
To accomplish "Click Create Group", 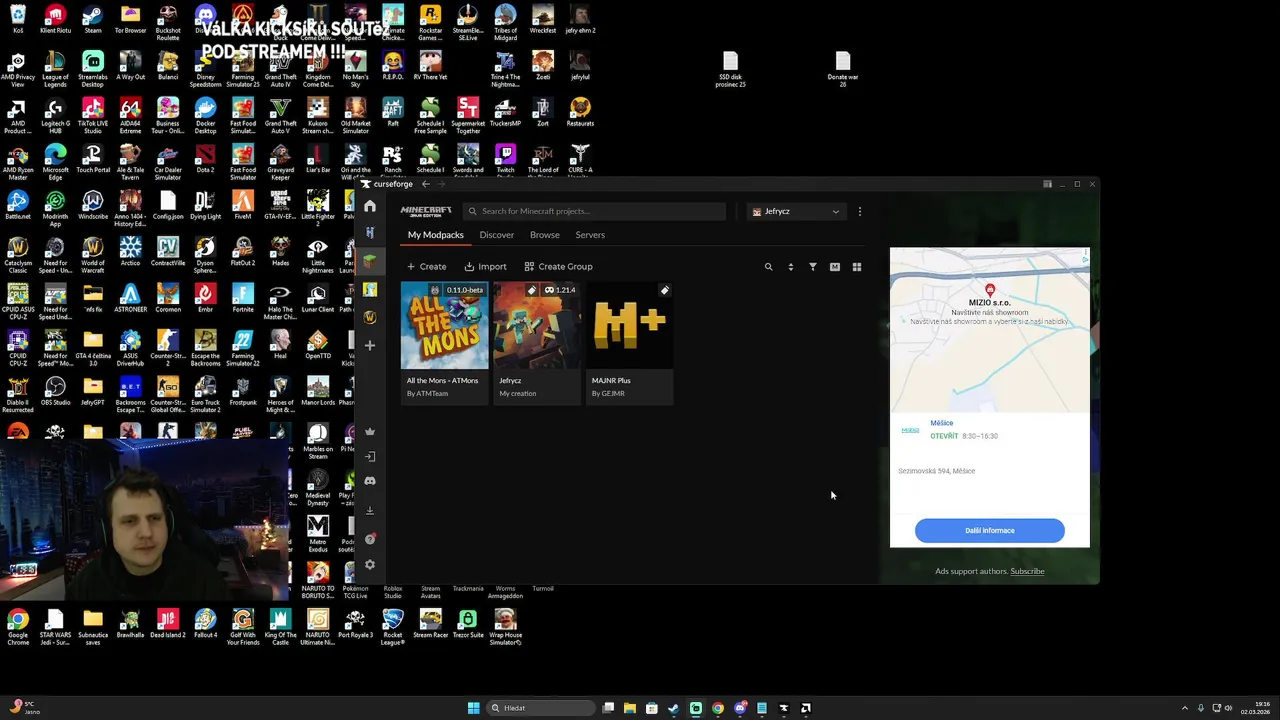I will [558, 267].
